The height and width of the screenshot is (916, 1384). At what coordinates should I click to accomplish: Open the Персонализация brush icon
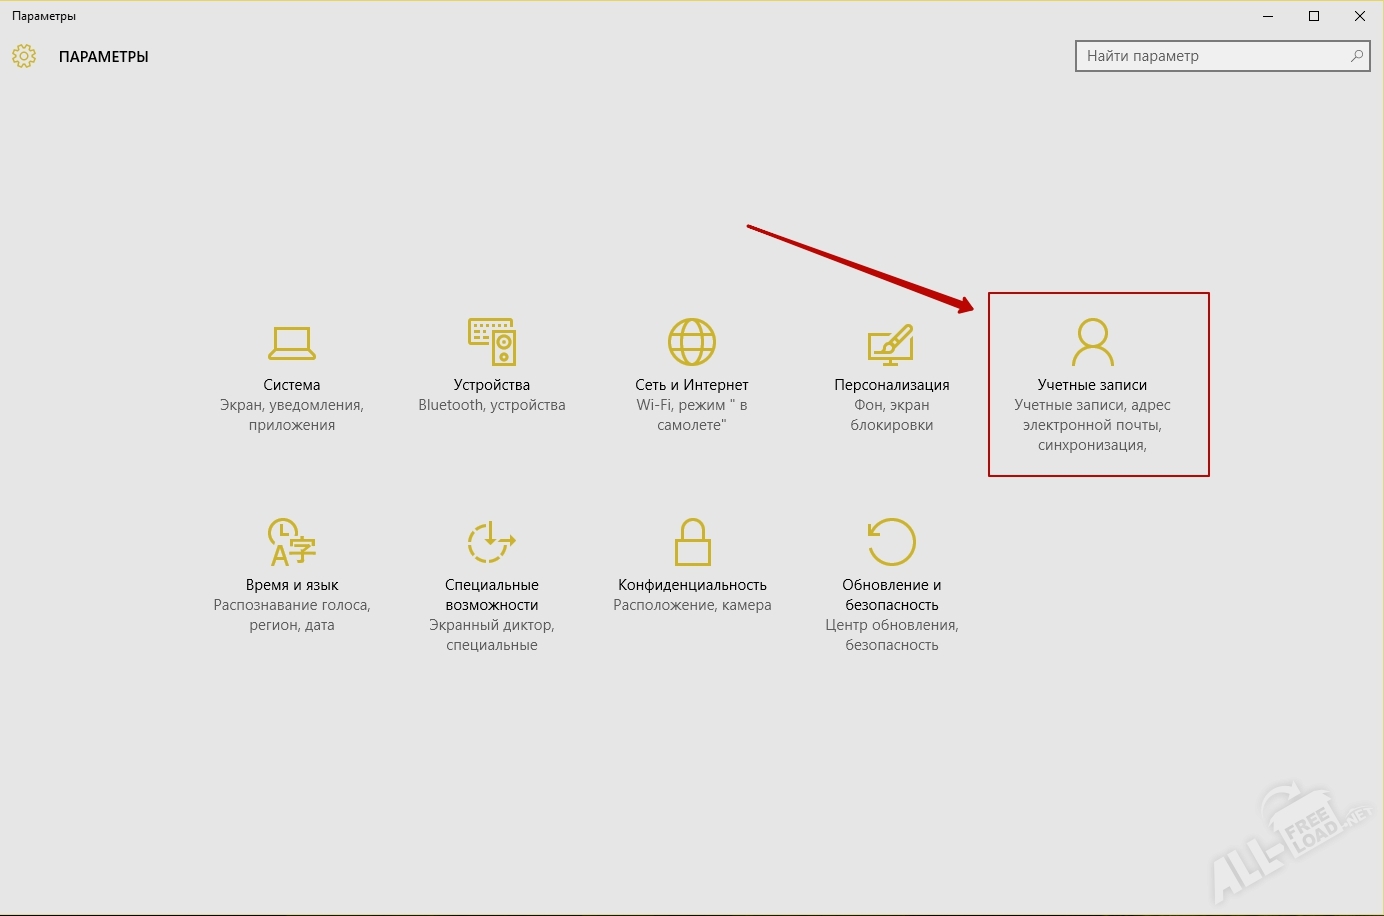tap(891, 343)
